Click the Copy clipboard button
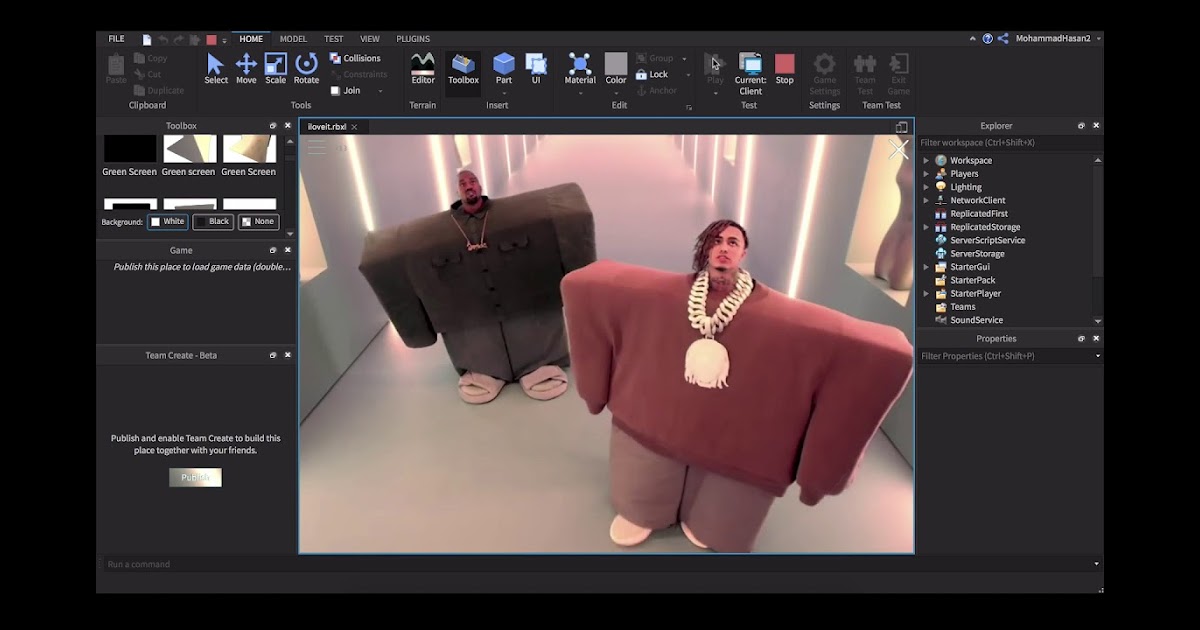The width and height of the screenshot is (1200, 630). pyautogui.click(x=150, y=58)
